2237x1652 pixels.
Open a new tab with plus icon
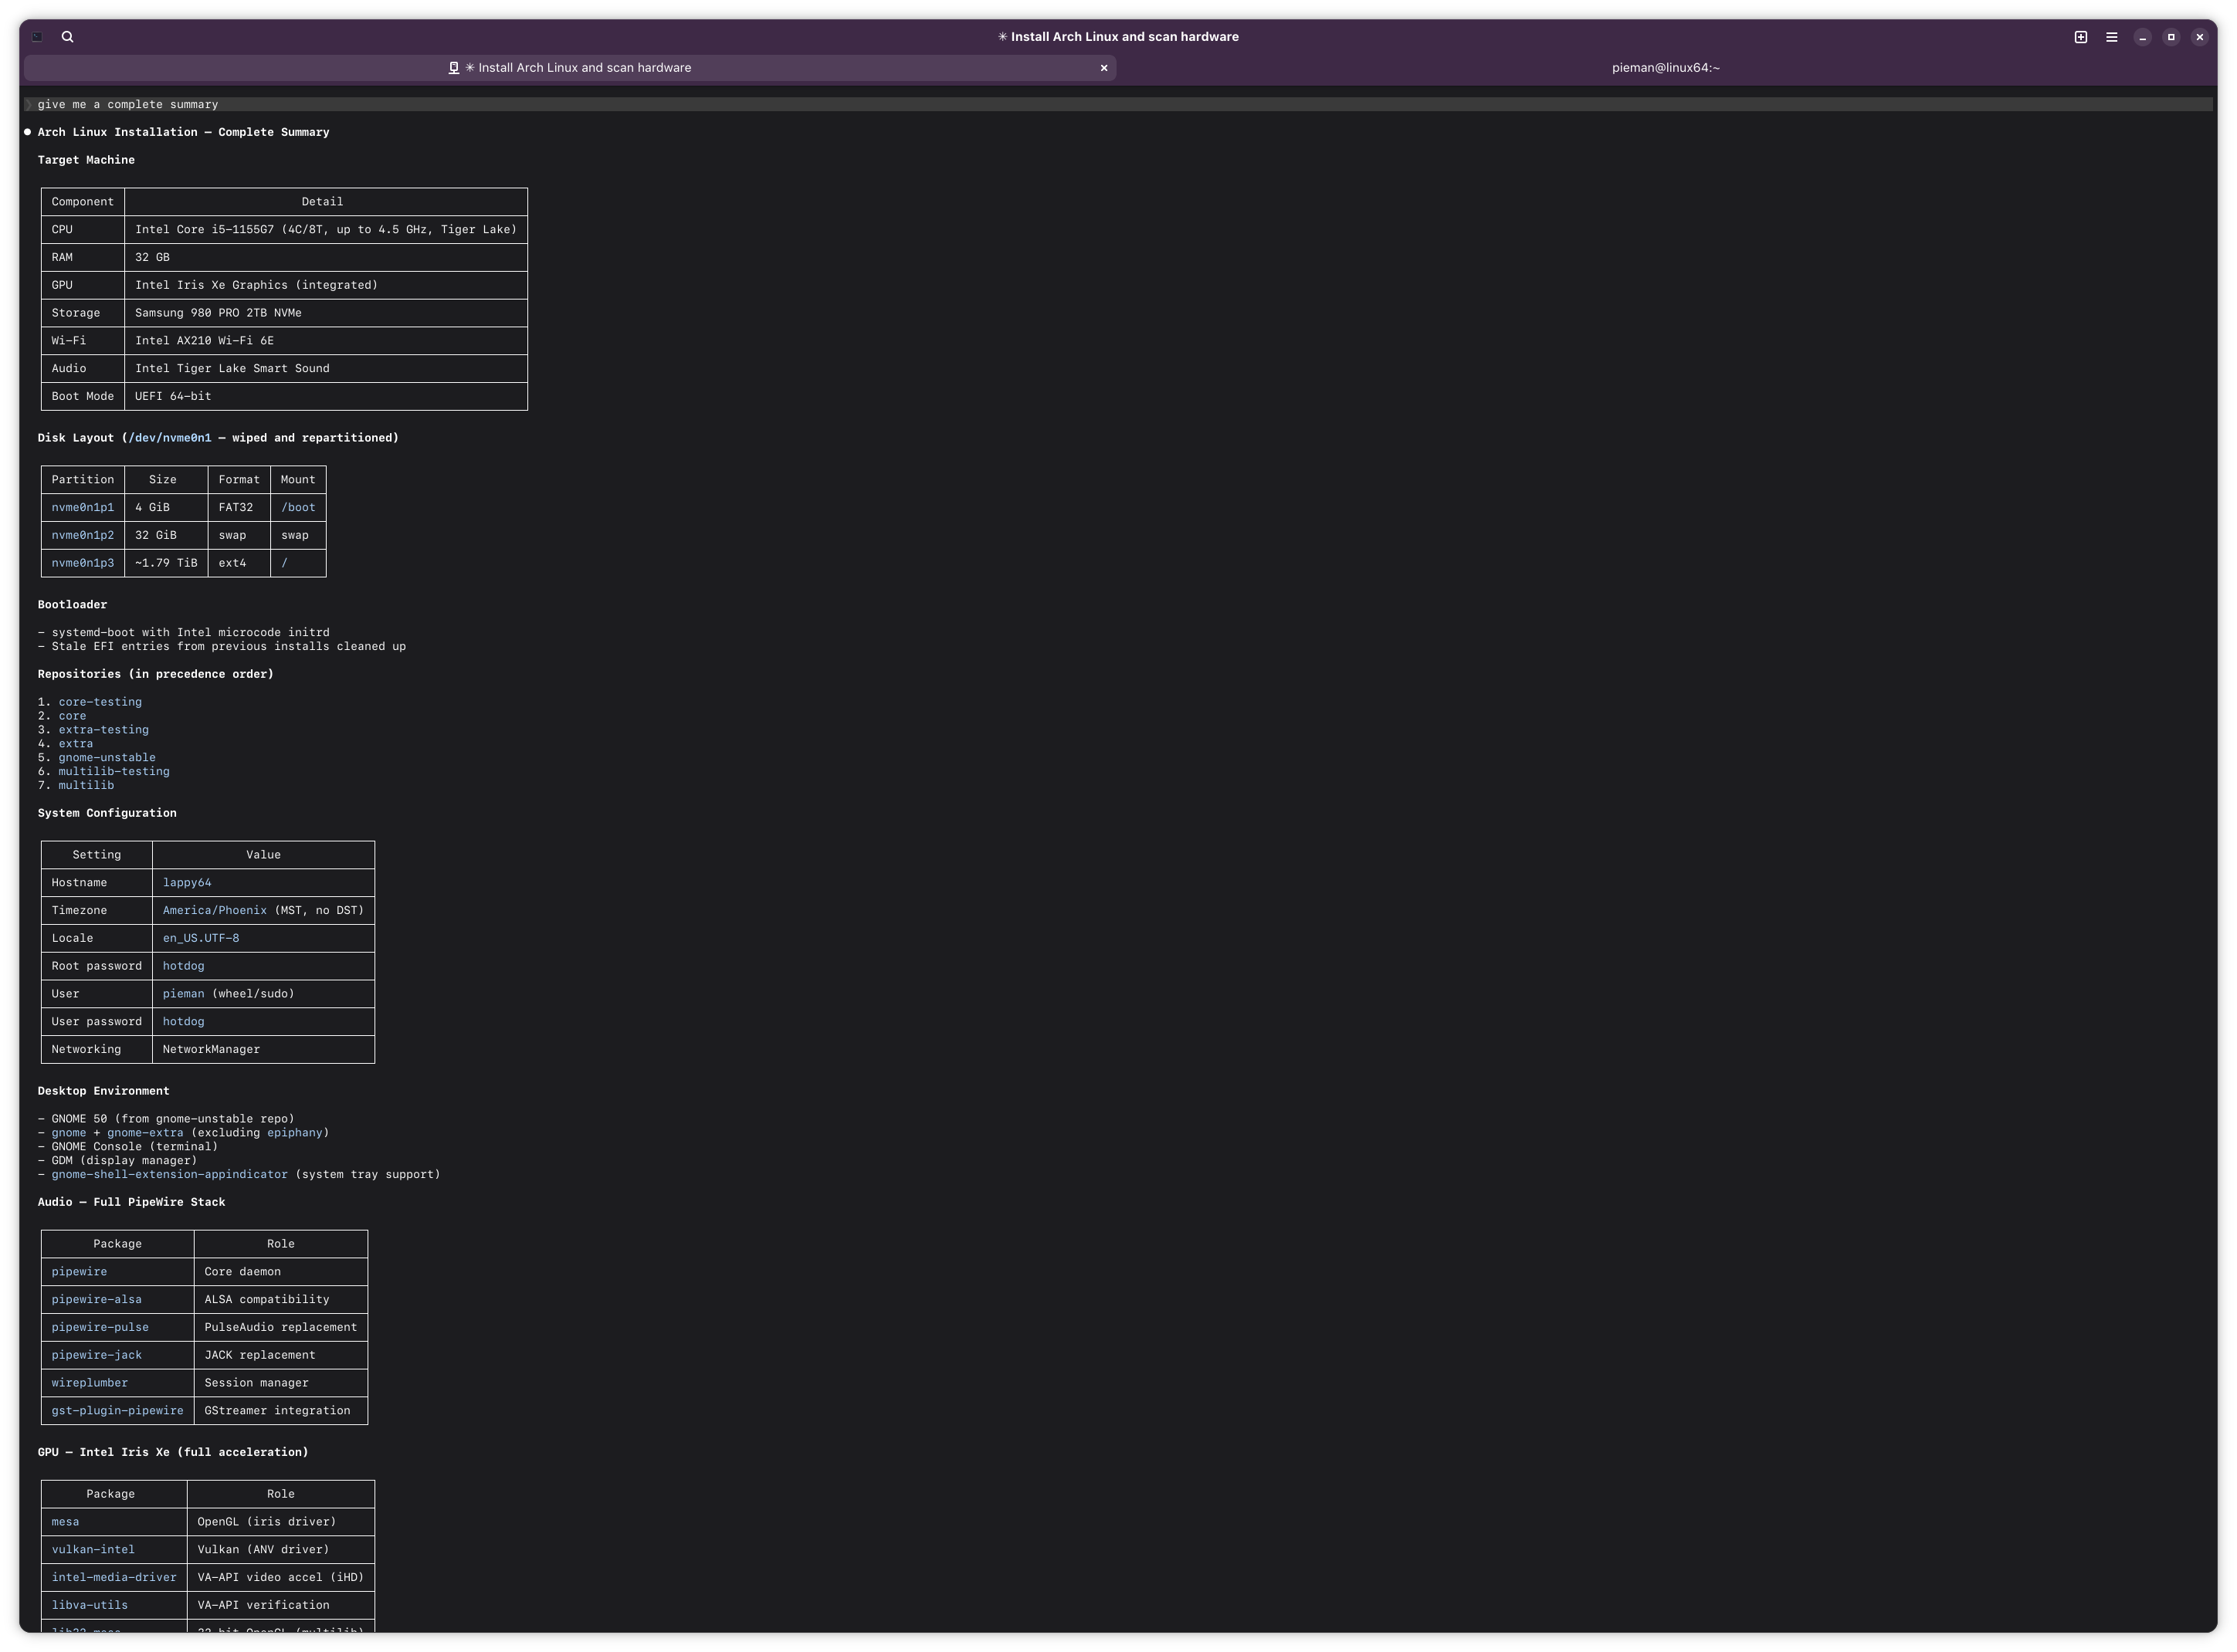pos(2080,37)
